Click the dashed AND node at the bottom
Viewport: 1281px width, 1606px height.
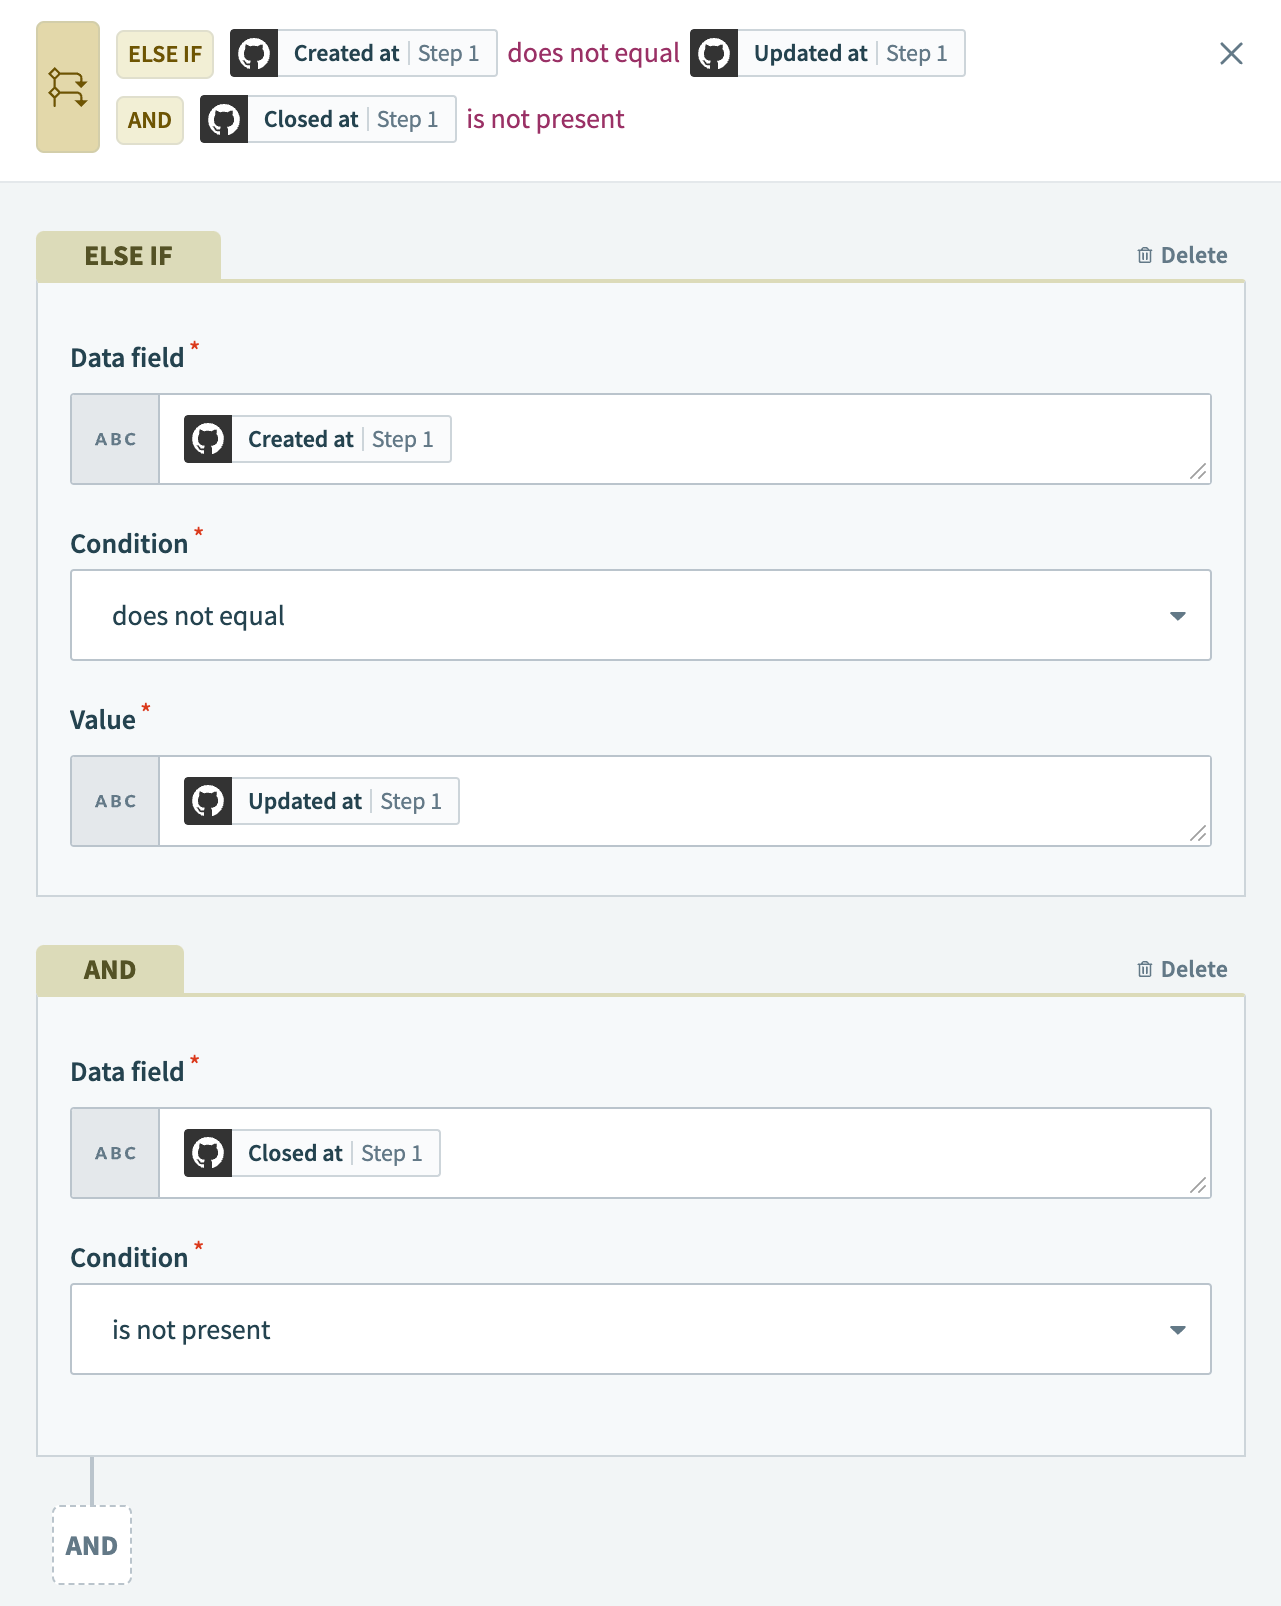coord(91,1545)
